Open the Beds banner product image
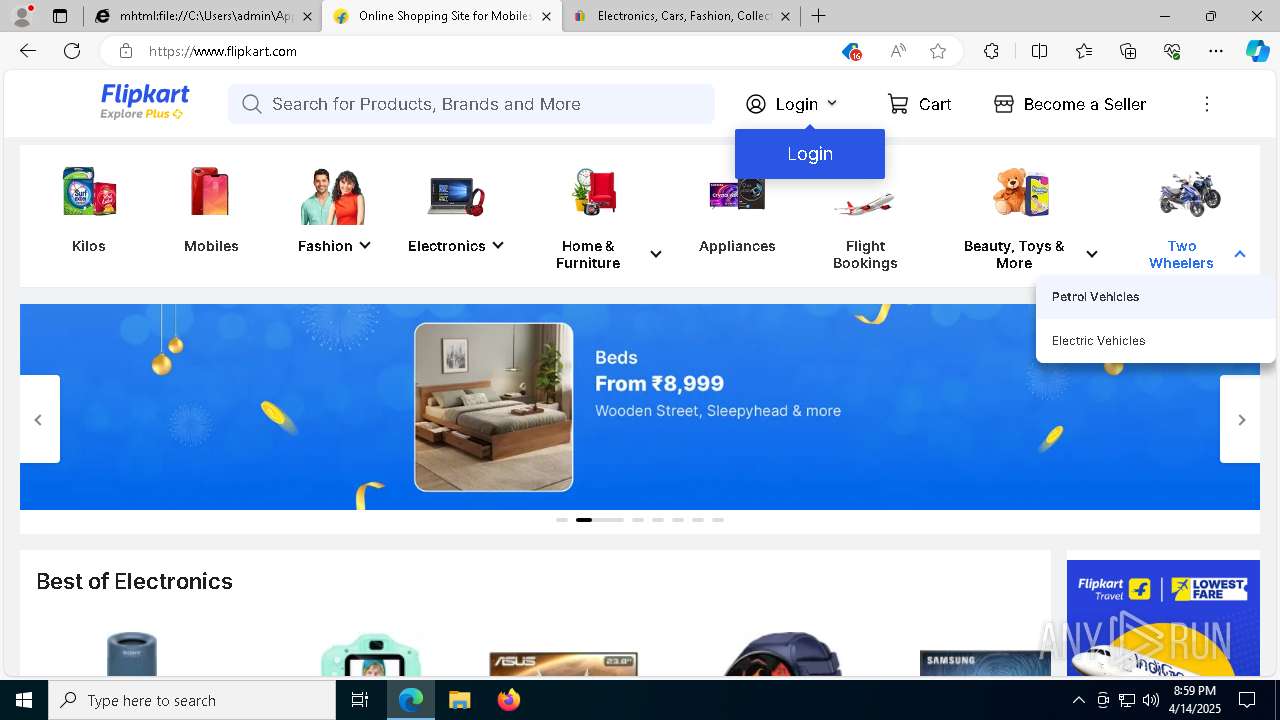1280x720 pixels. [x=494, y=407]
